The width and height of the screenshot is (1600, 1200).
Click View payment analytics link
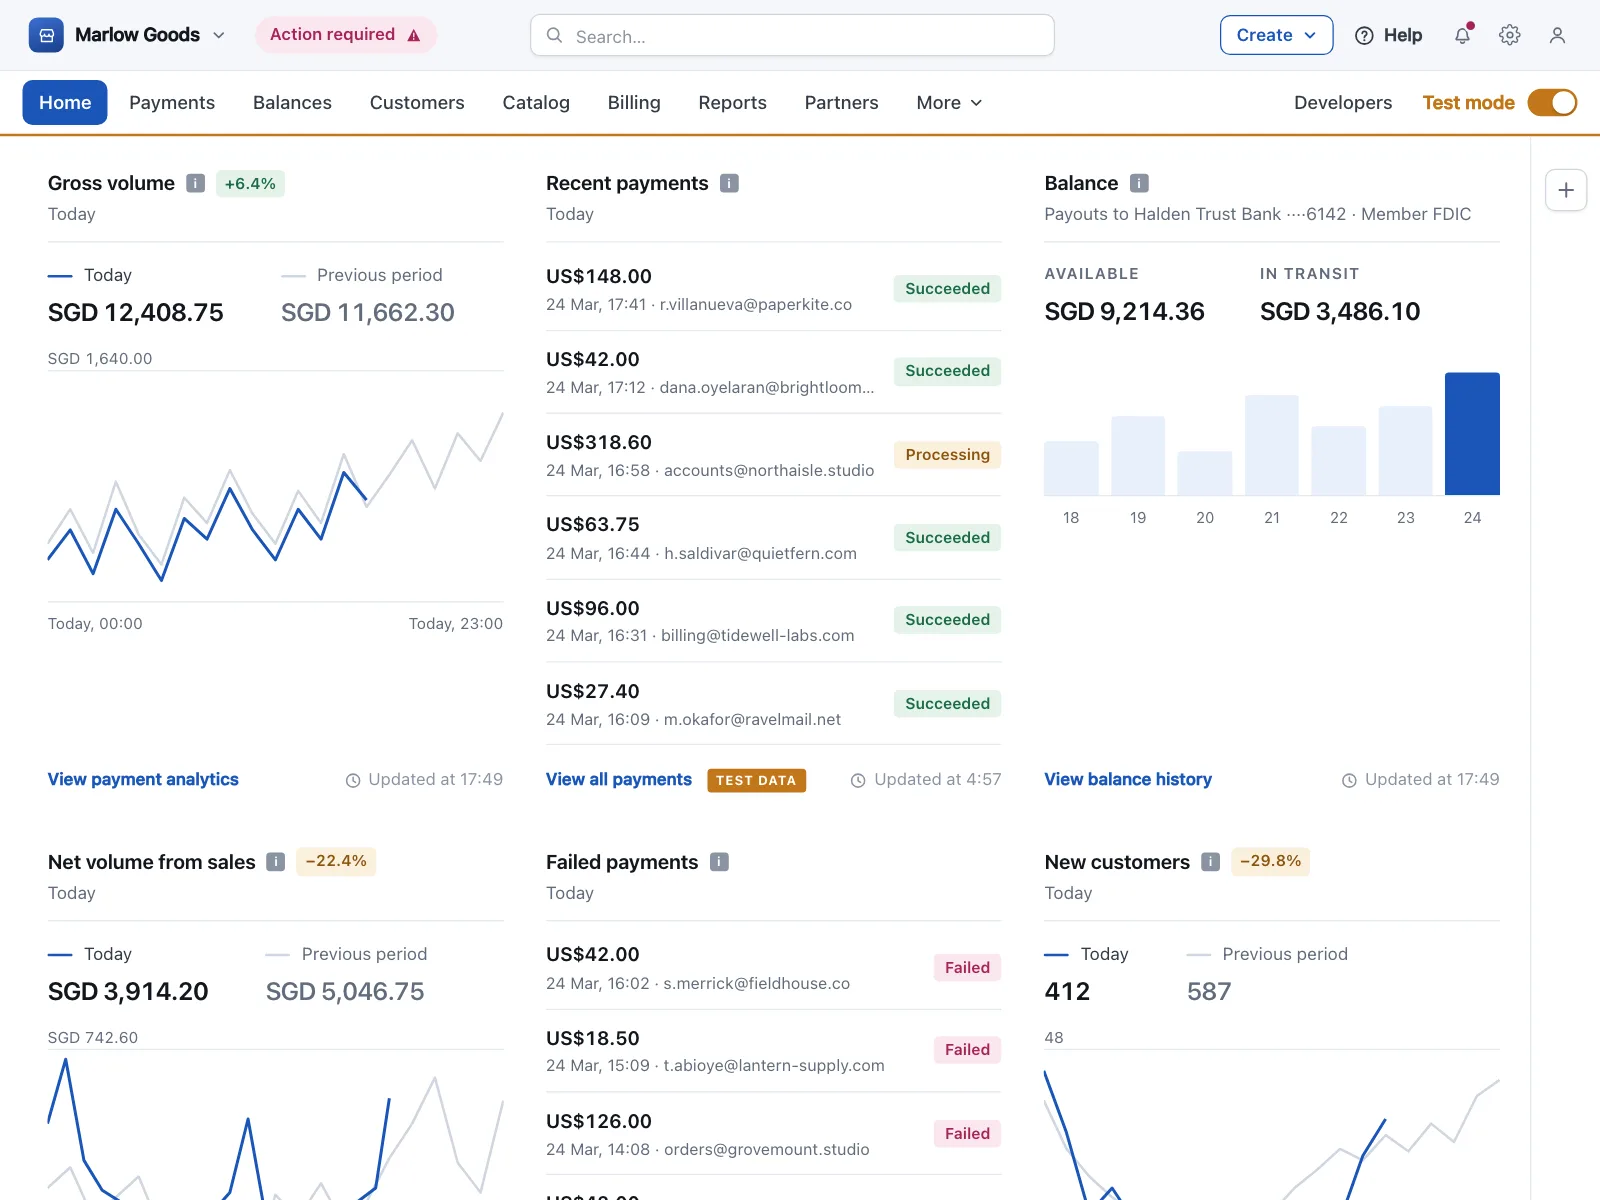pyautogui.click(x=143, y=780)
